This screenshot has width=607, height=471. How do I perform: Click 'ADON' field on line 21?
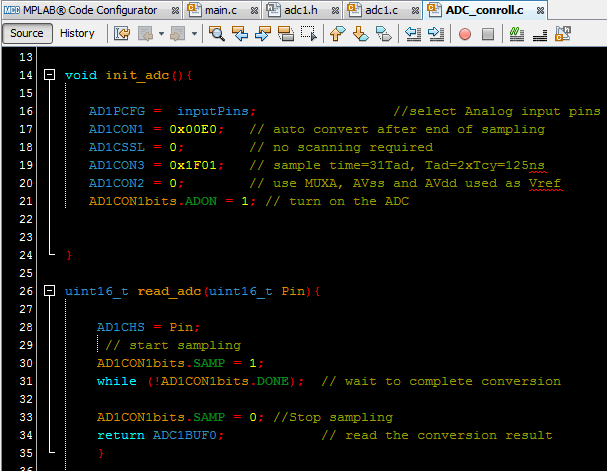201,201
